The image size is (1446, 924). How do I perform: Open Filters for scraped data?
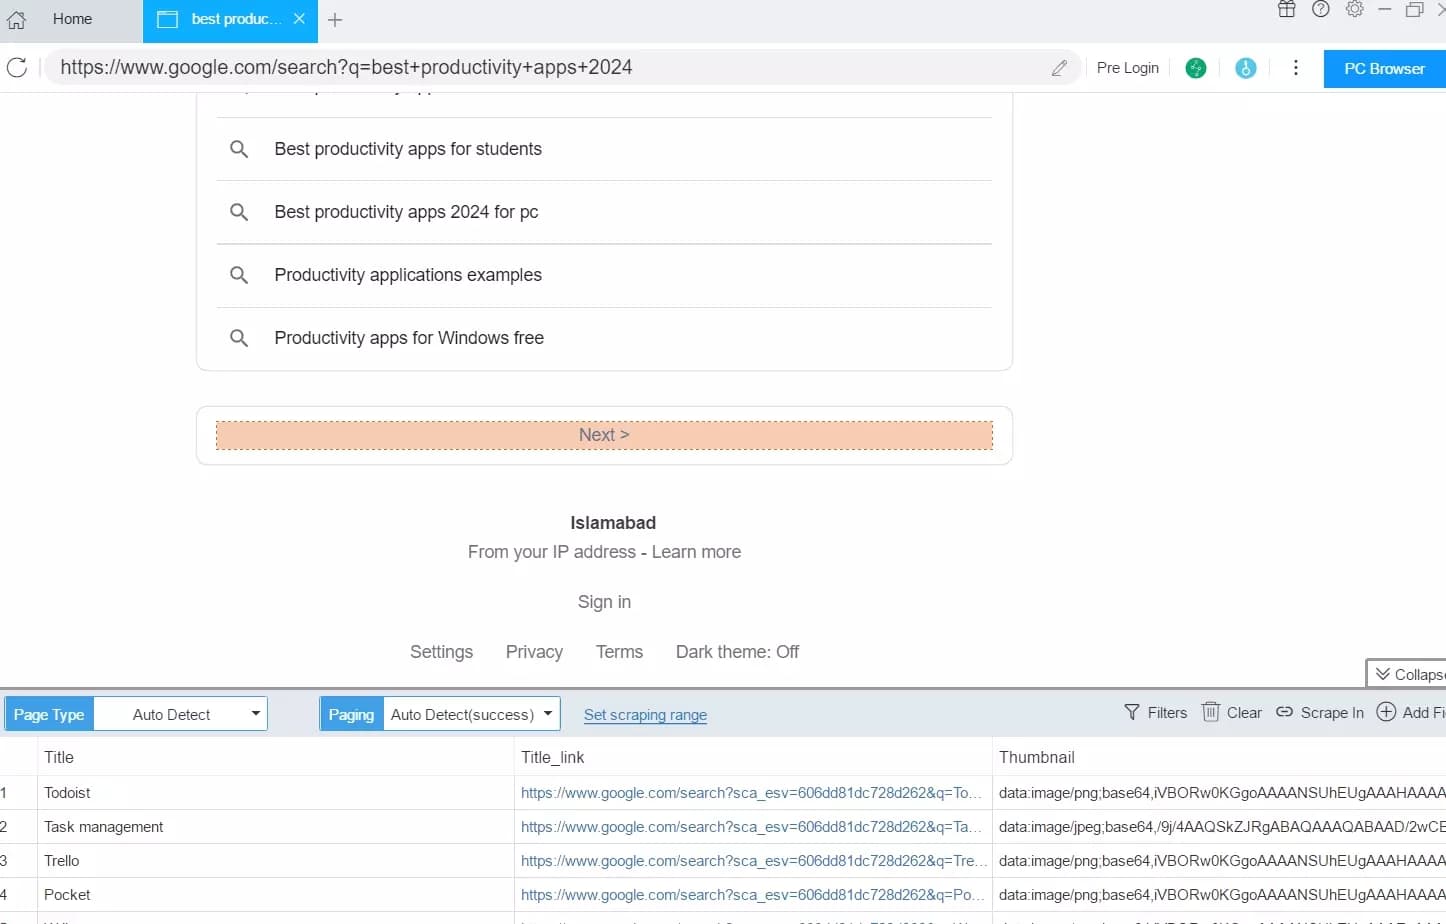click(1155, 713)
